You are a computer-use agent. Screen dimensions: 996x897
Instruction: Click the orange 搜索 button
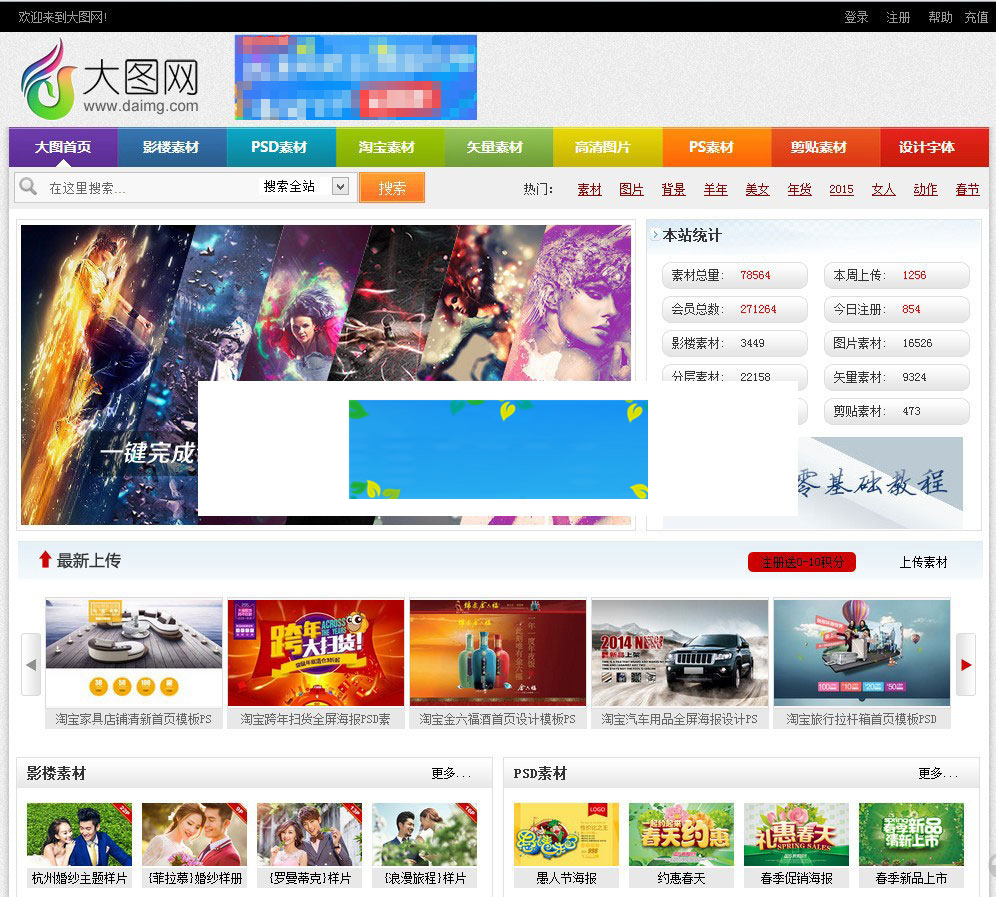[x=392, y=187]
